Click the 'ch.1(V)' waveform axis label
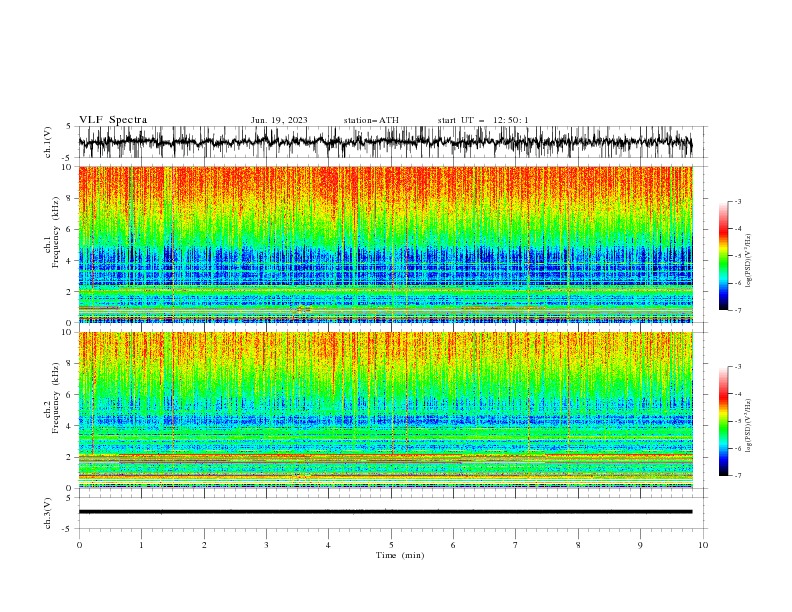 click(48, 142)
